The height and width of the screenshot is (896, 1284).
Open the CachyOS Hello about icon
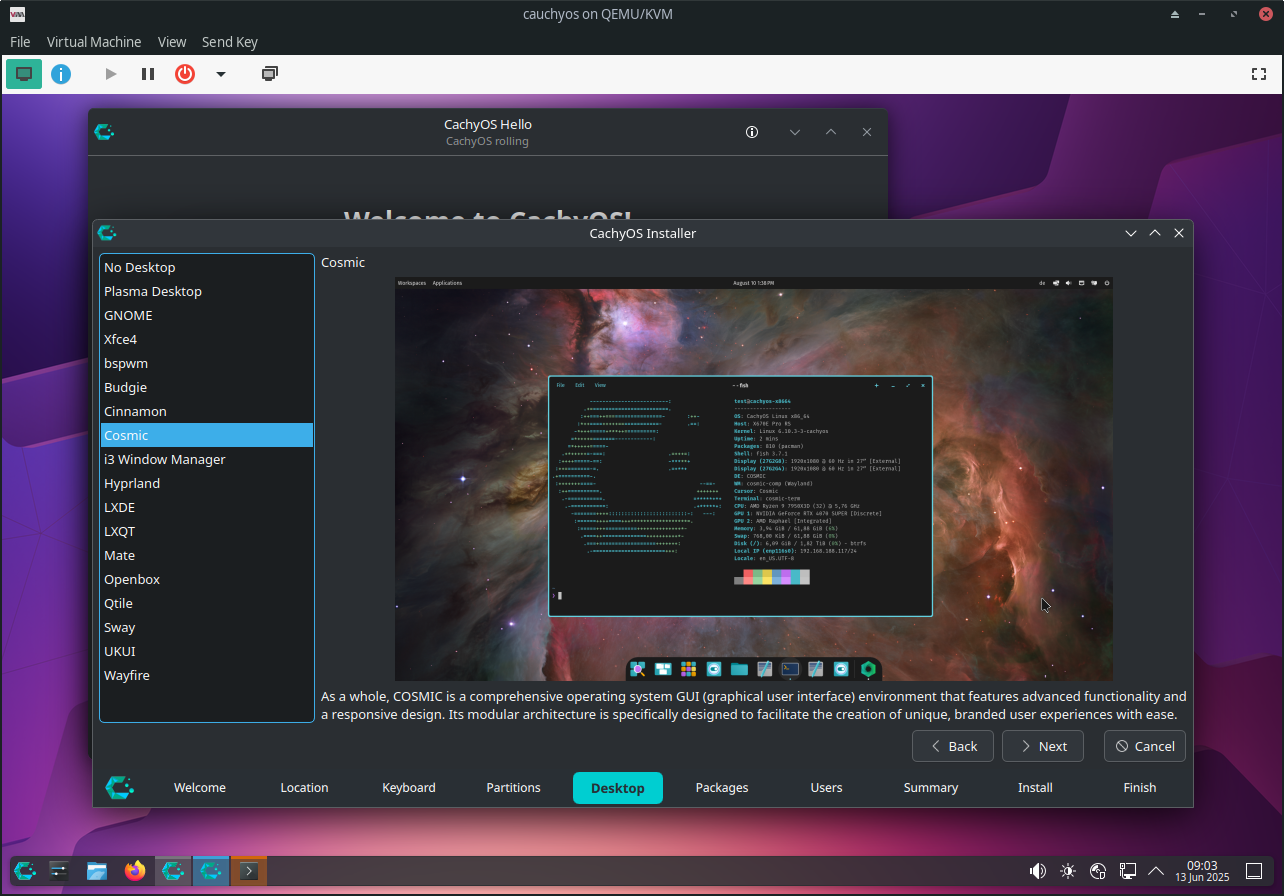pos(752,132)
